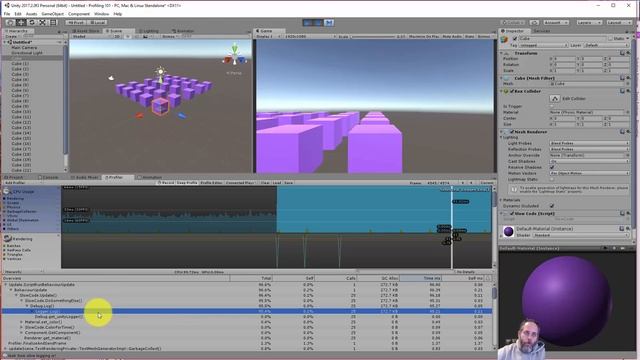640x360 pixels.
Task: Select the Move tool in toolbar
Action: pos(21,22)
